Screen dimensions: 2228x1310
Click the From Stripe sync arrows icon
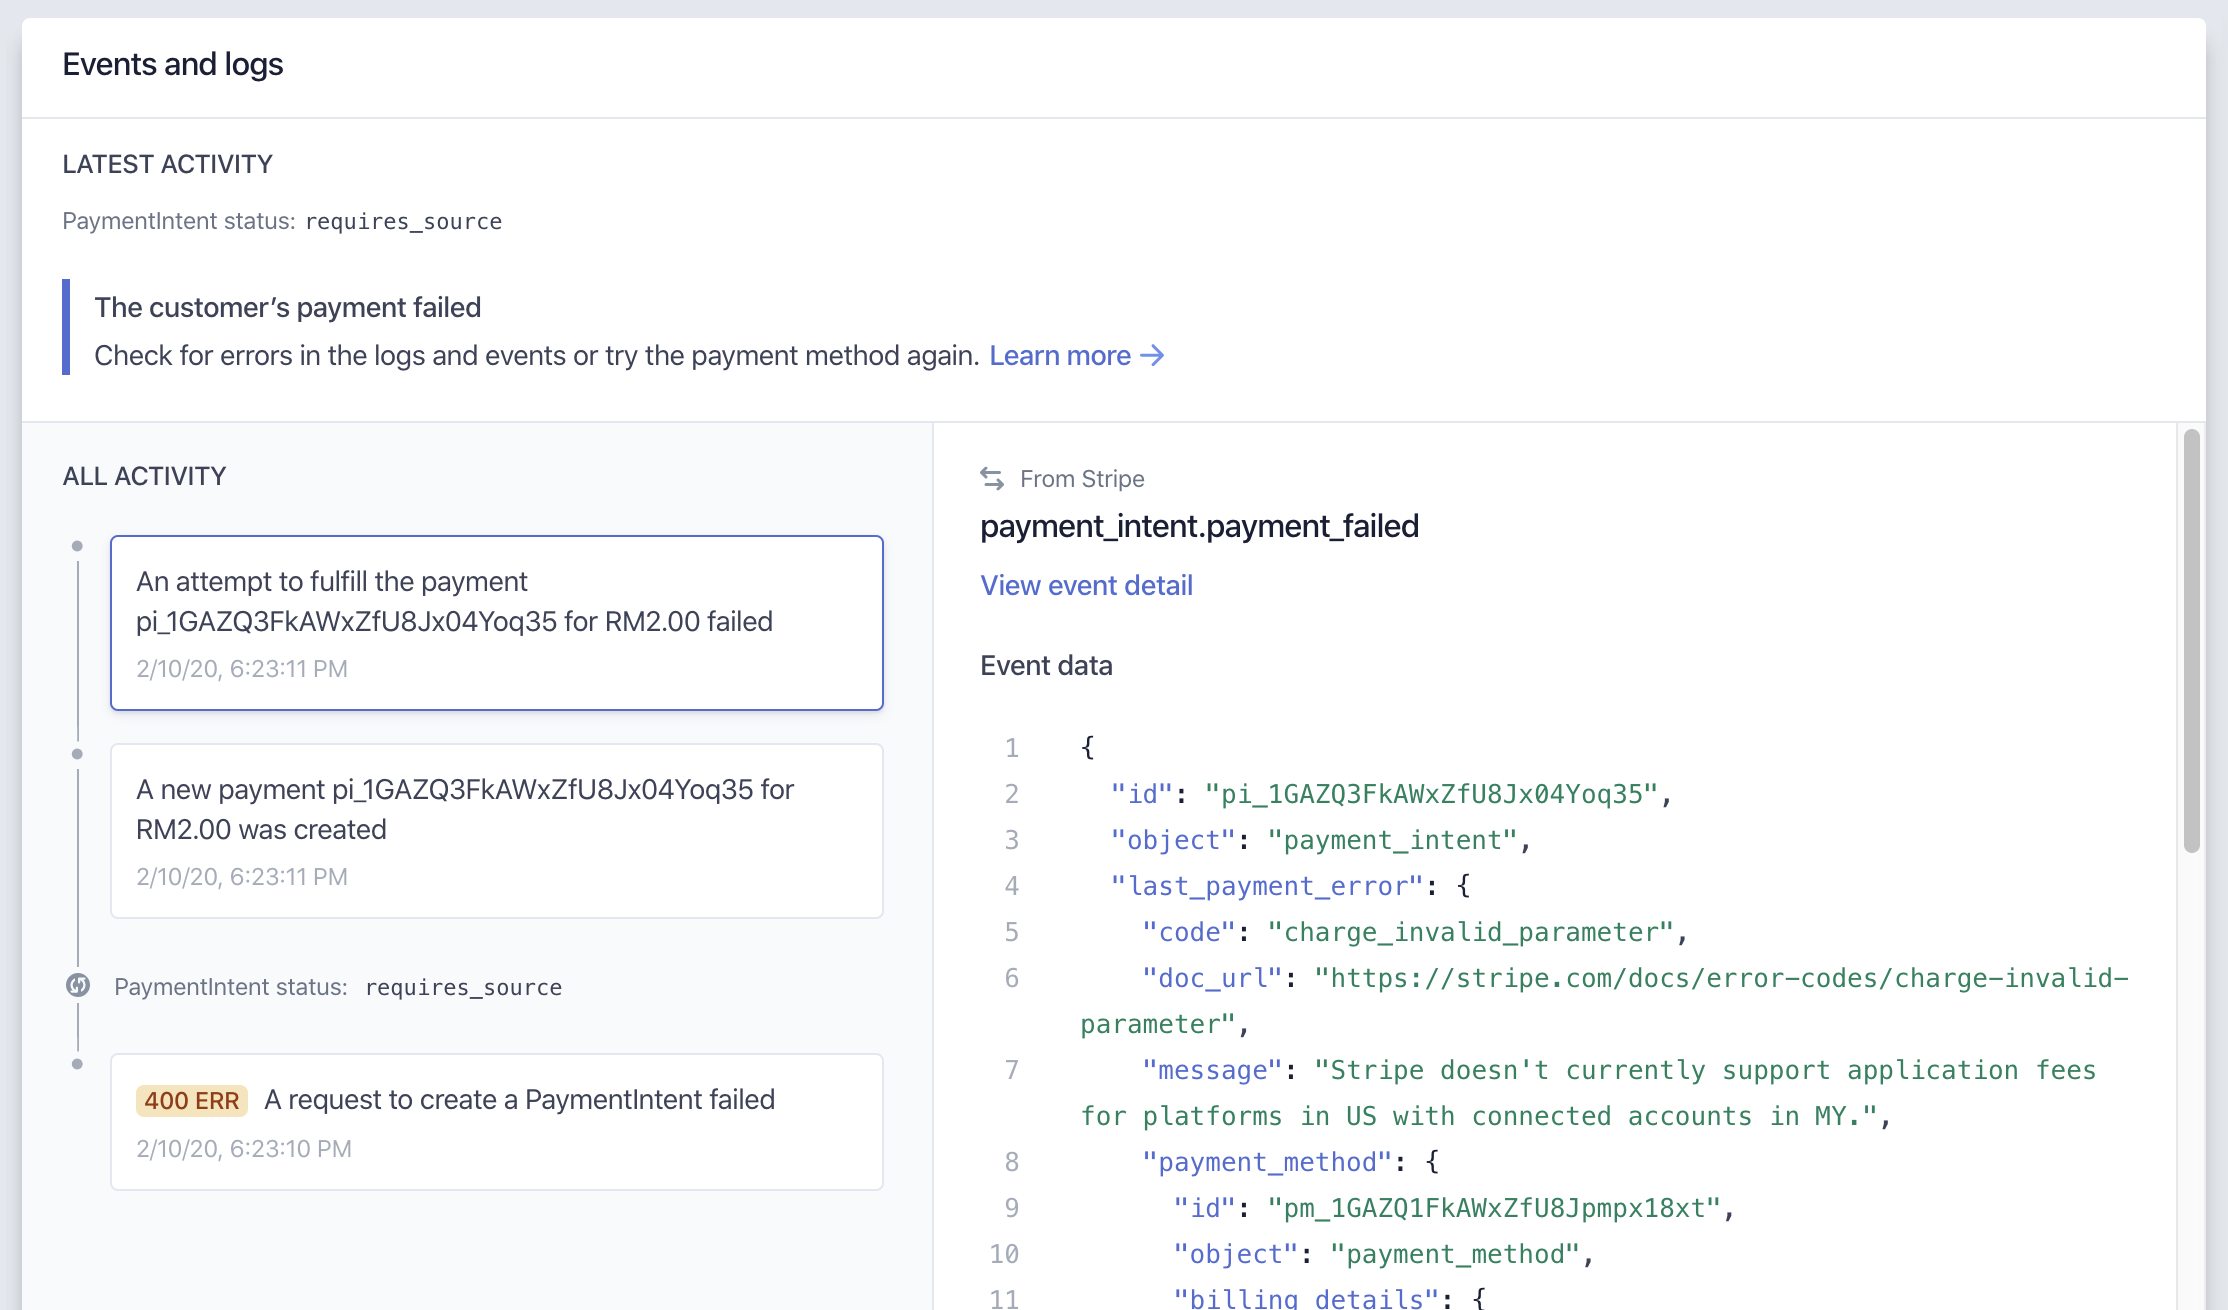click(991, 478)
